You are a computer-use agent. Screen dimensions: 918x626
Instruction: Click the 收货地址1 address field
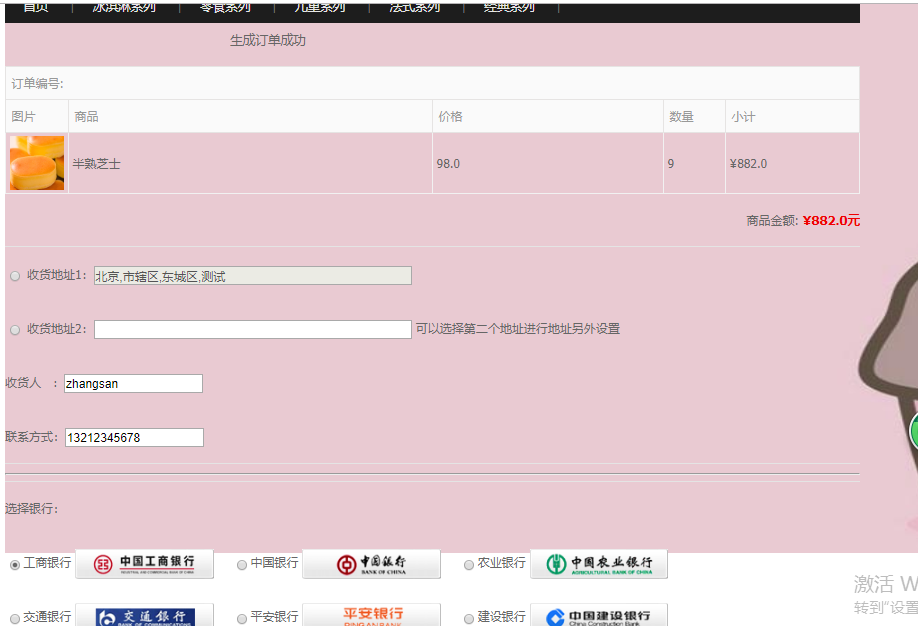coord(253,276)
